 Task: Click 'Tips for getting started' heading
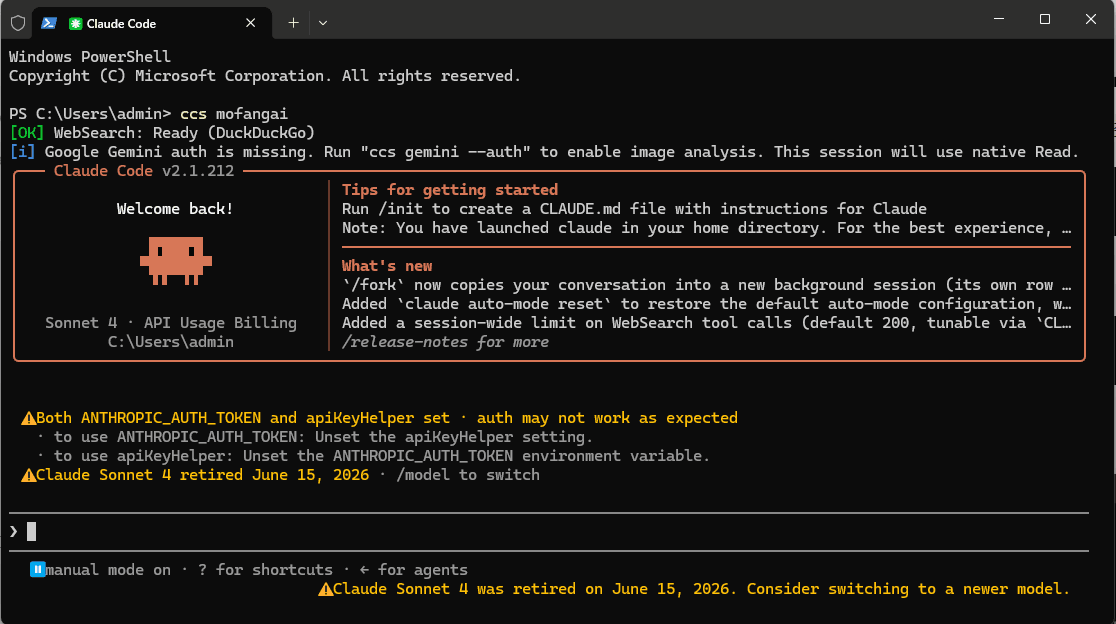click(450, 190)
